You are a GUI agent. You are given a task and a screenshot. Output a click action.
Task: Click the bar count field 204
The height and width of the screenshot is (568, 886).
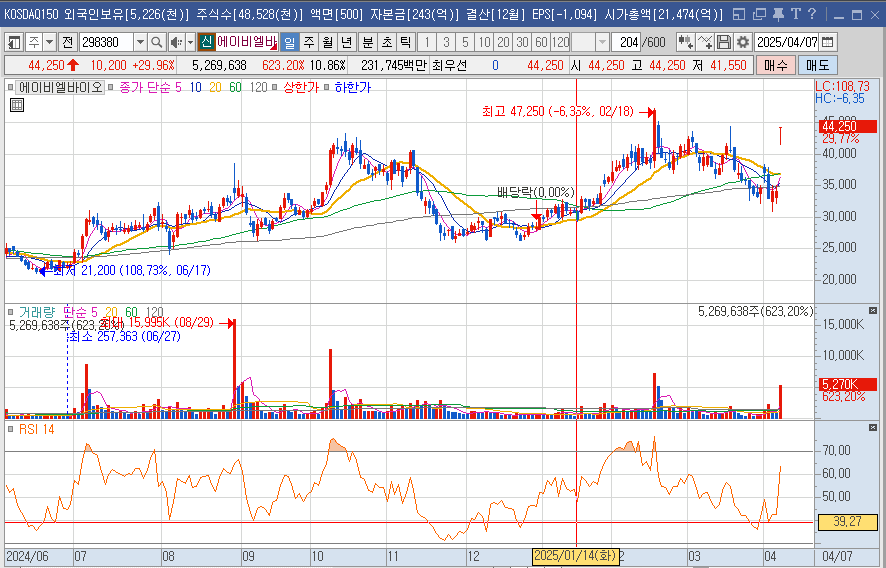[x=626, y=42]
